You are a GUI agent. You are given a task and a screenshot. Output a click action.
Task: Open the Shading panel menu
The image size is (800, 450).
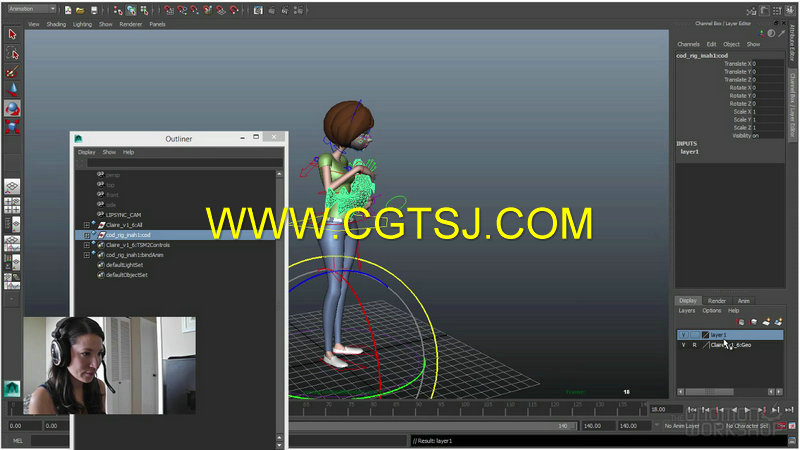(x=56, y=24)
